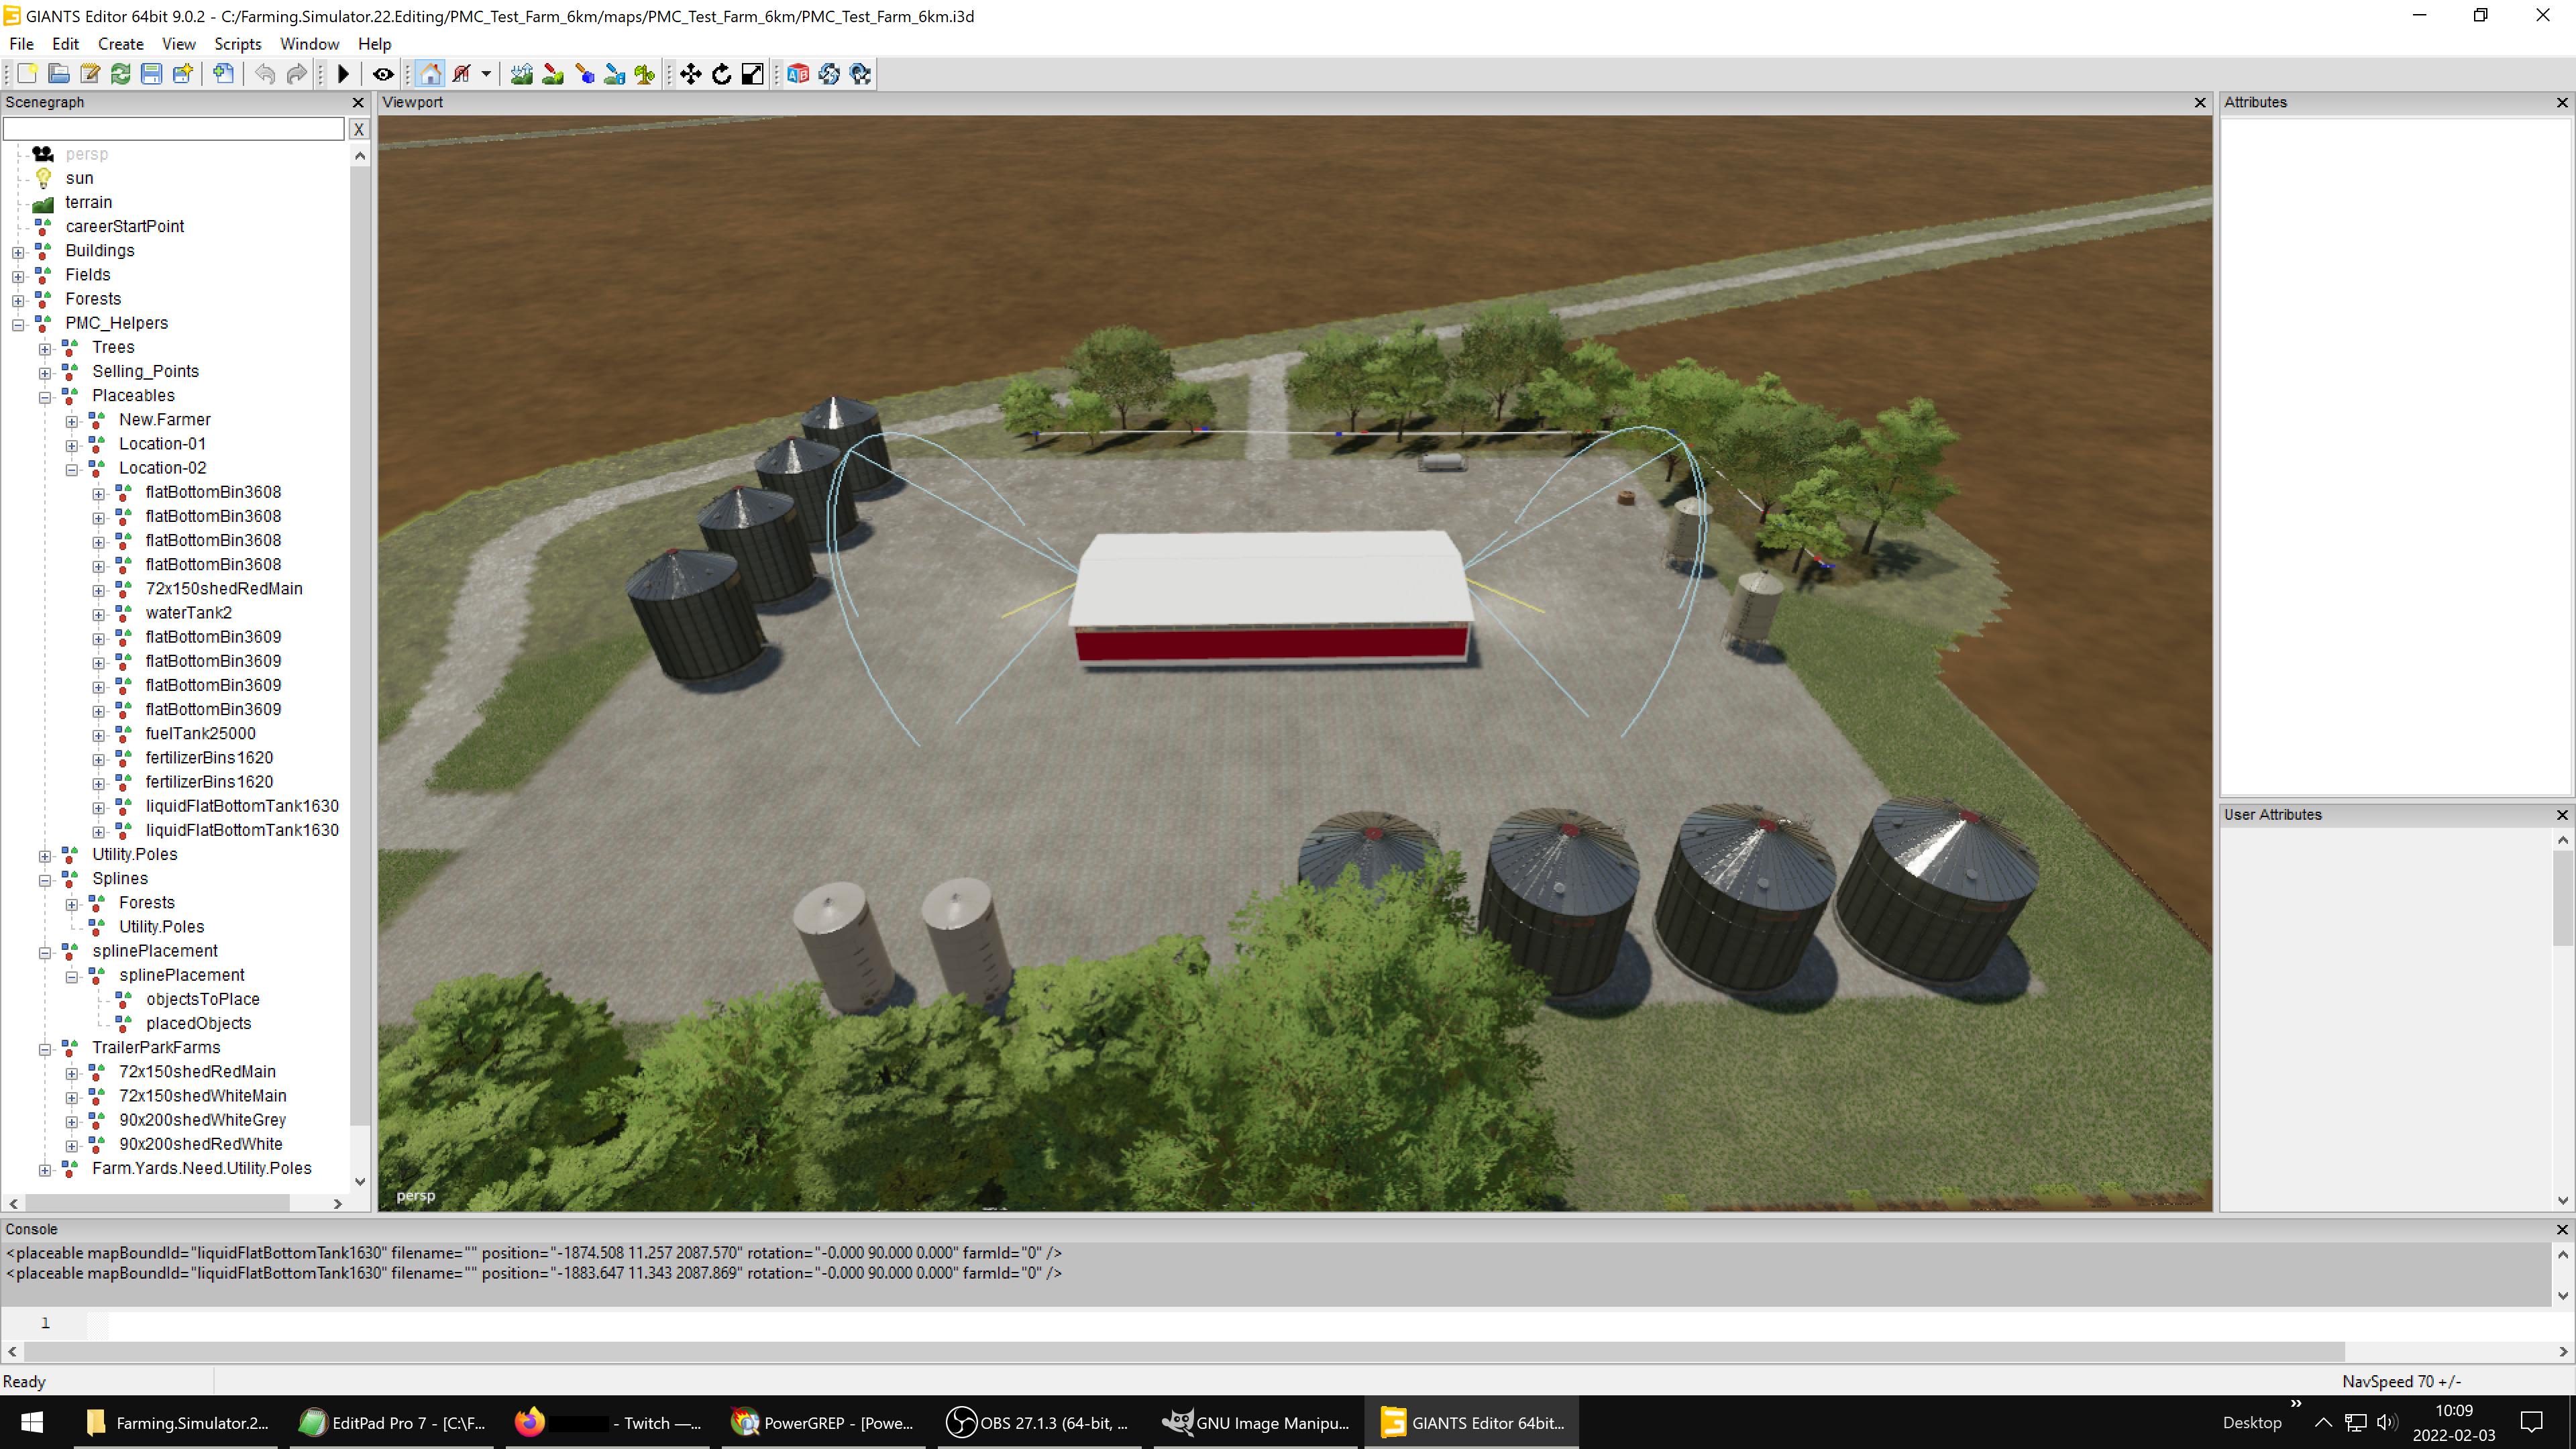Reload the scene with green arrows icon

point(121,74)
